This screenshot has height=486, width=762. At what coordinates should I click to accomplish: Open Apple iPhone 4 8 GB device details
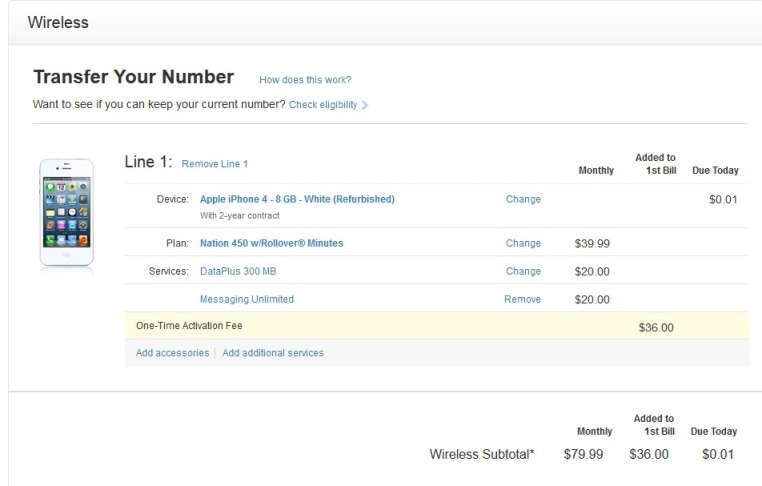point(297,199)
